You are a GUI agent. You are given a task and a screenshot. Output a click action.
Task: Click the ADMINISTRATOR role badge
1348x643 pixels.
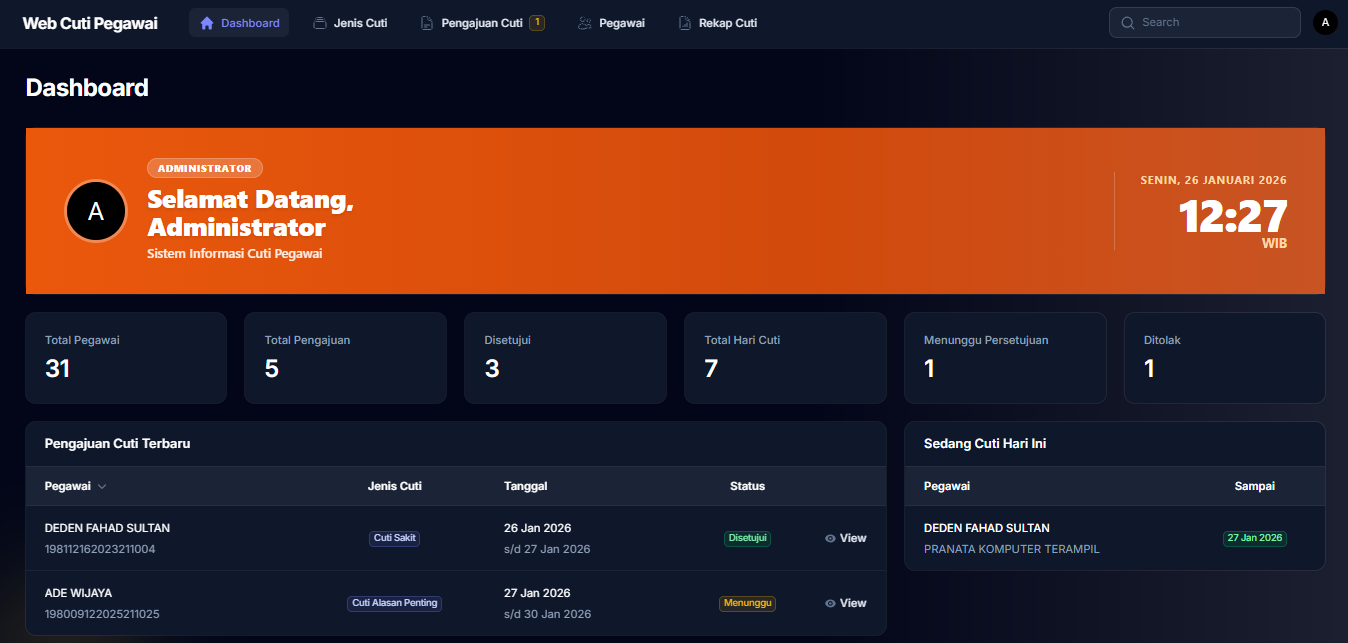[x=204, y=167]
